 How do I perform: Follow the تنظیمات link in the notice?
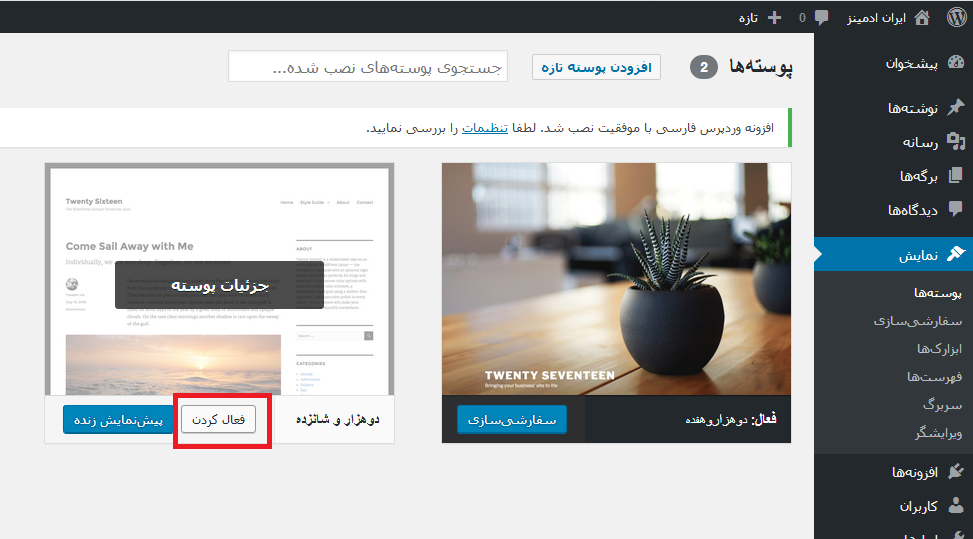click(x=485, y=128)
